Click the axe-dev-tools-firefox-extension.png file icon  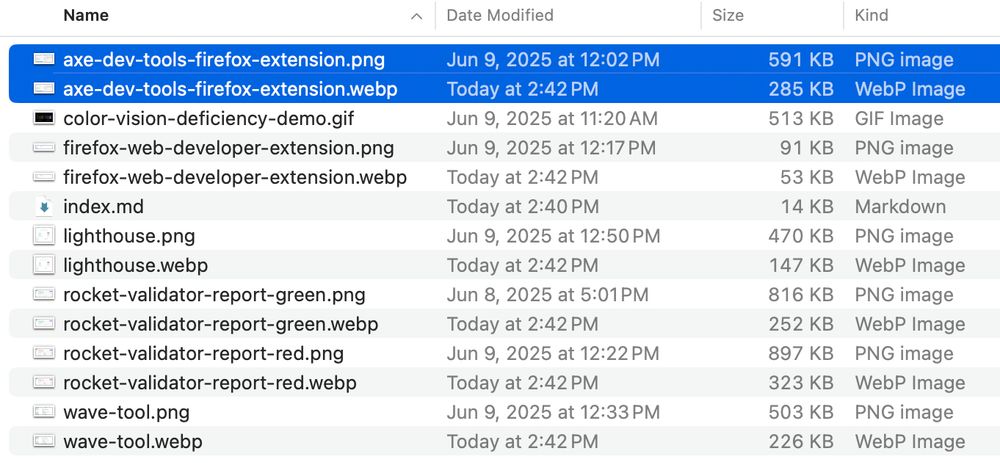point(43,59)
